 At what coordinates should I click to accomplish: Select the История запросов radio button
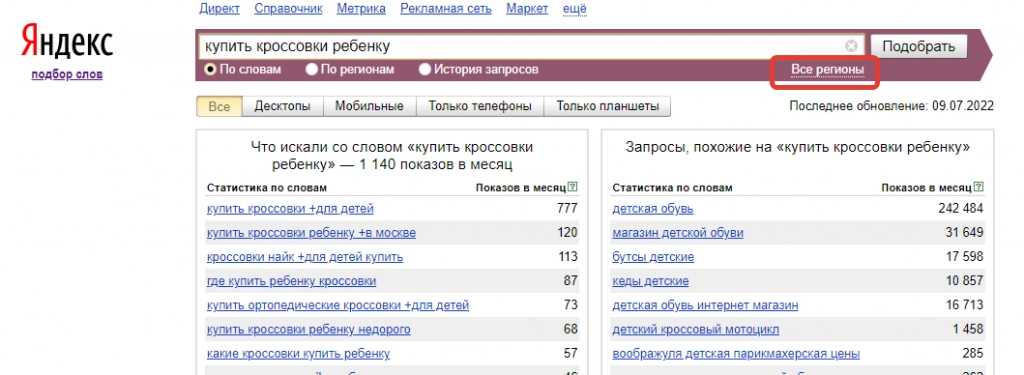pos(425,69)
